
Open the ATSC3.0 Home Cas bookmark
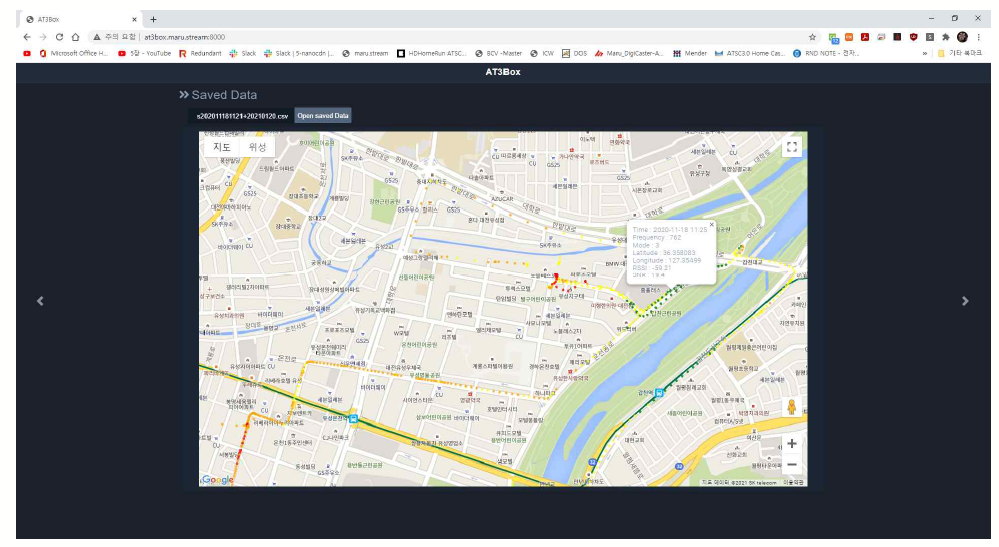point(749,53)
